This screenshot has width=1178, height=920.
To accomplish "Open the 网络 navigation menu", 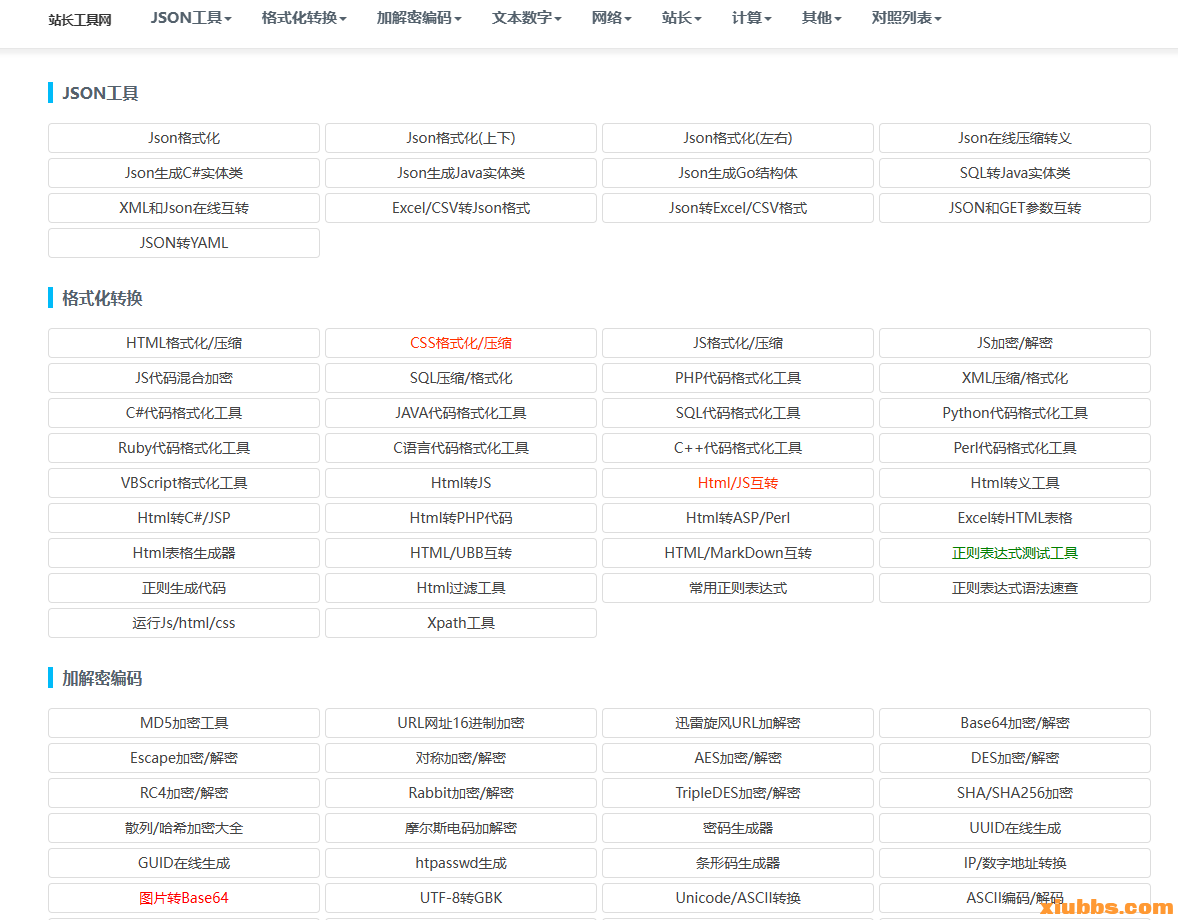I will (611, 18).
